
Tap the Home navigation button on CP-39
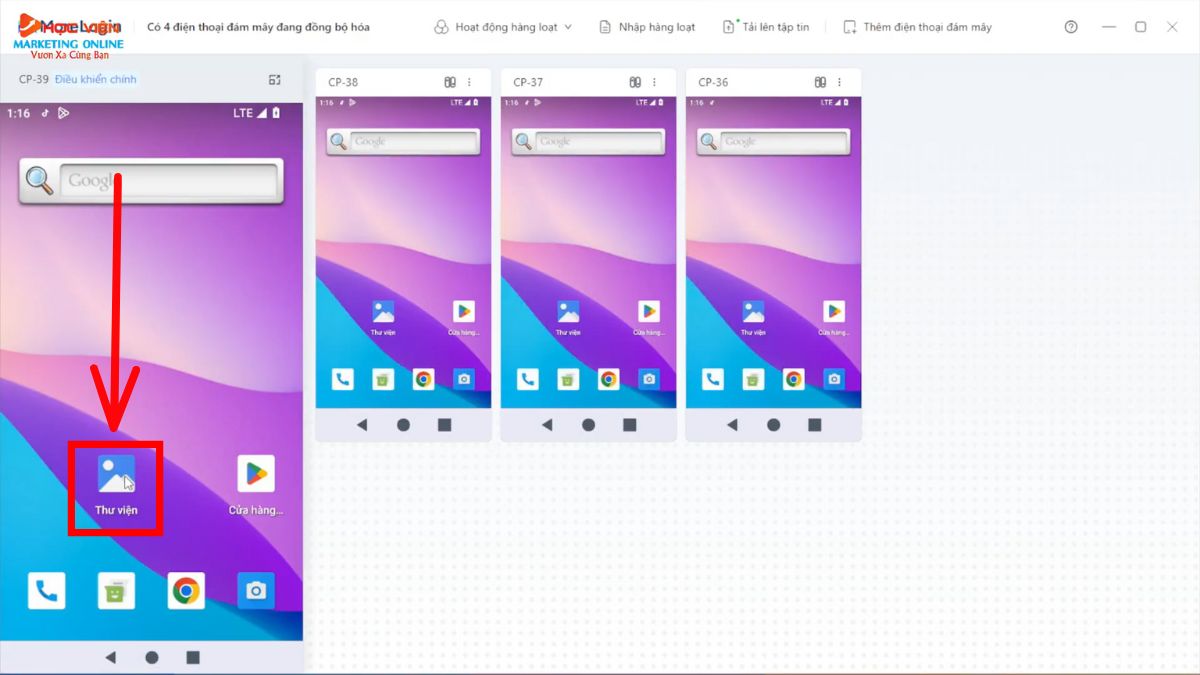(152, 657)
